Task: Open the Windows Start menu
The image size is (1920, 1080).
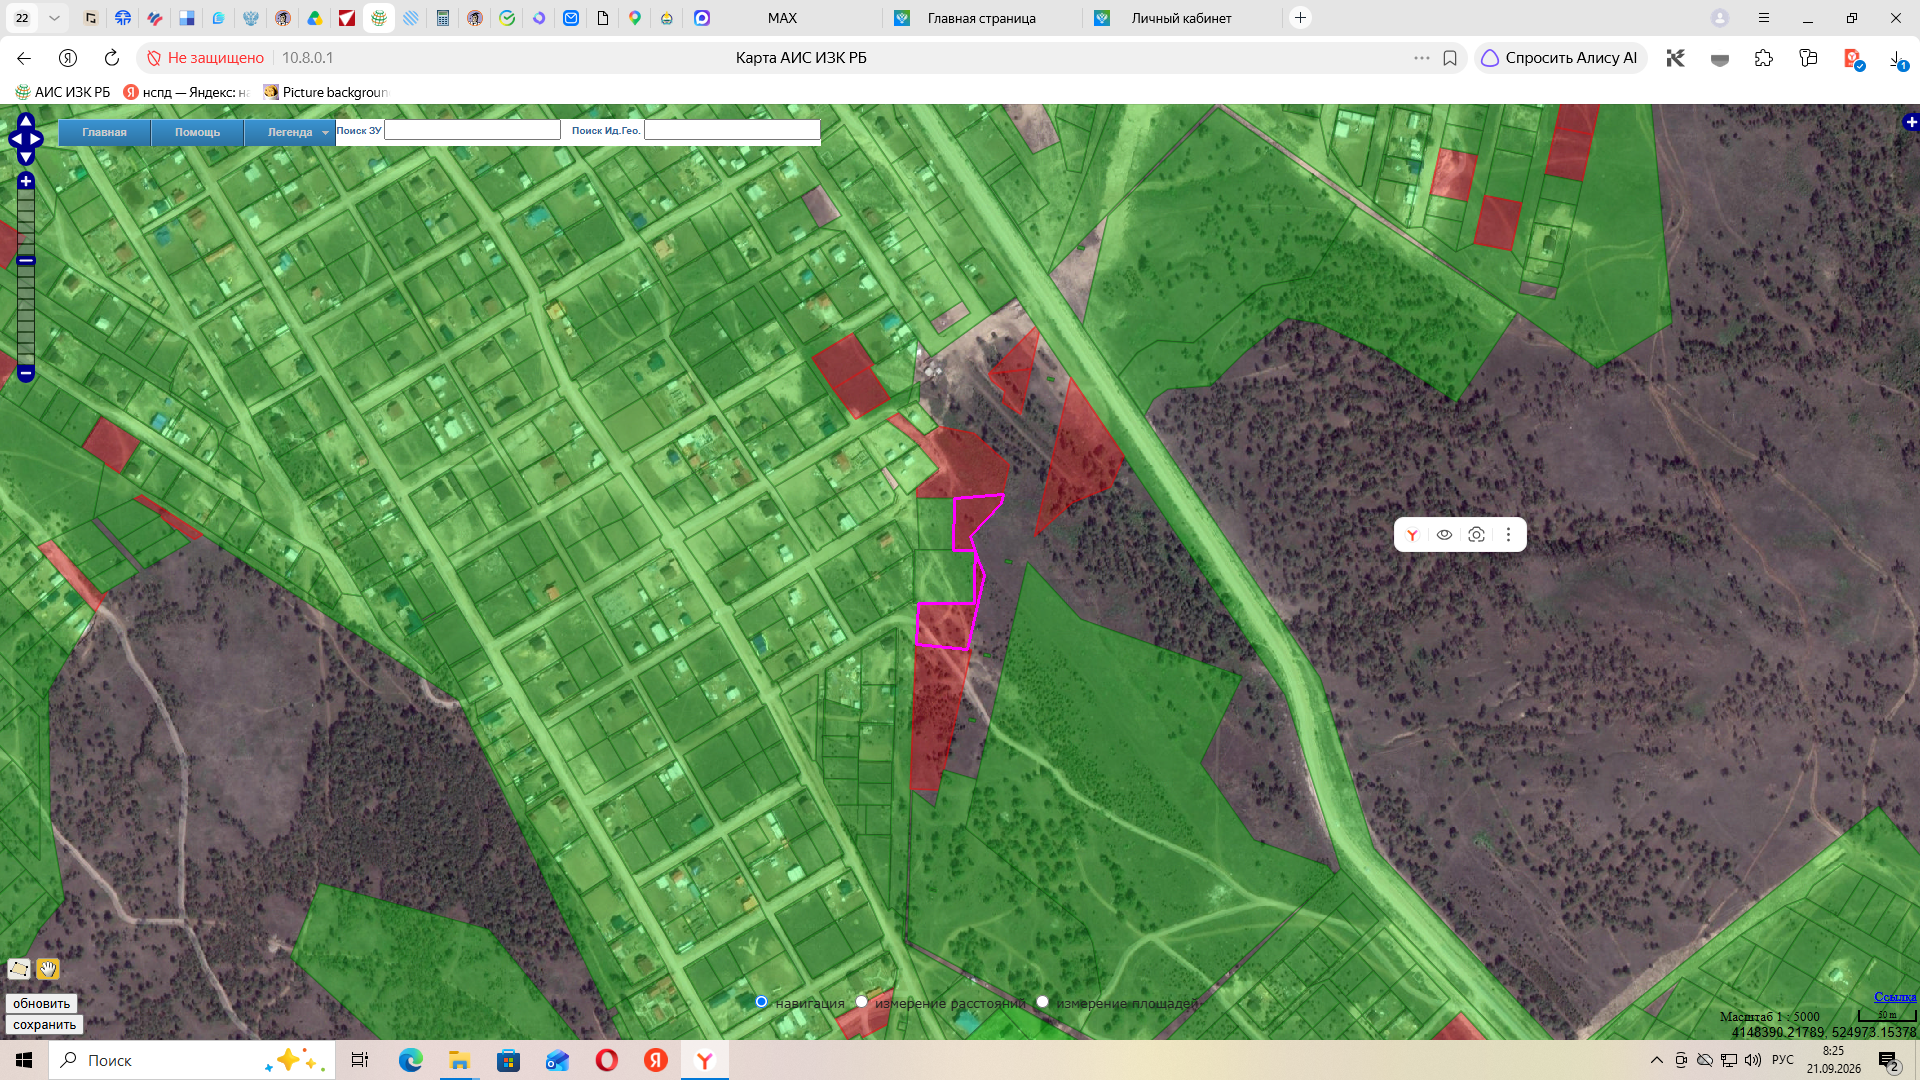Action: (24, 1060)
